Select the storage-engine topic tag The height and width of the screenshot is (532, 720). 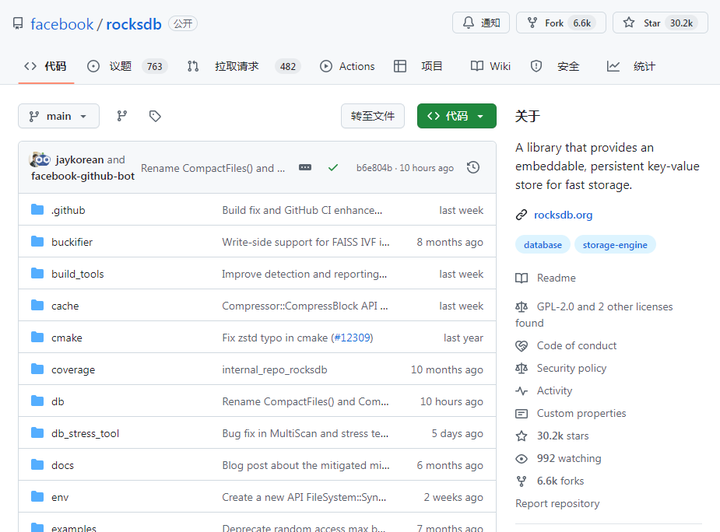(615, 245)
